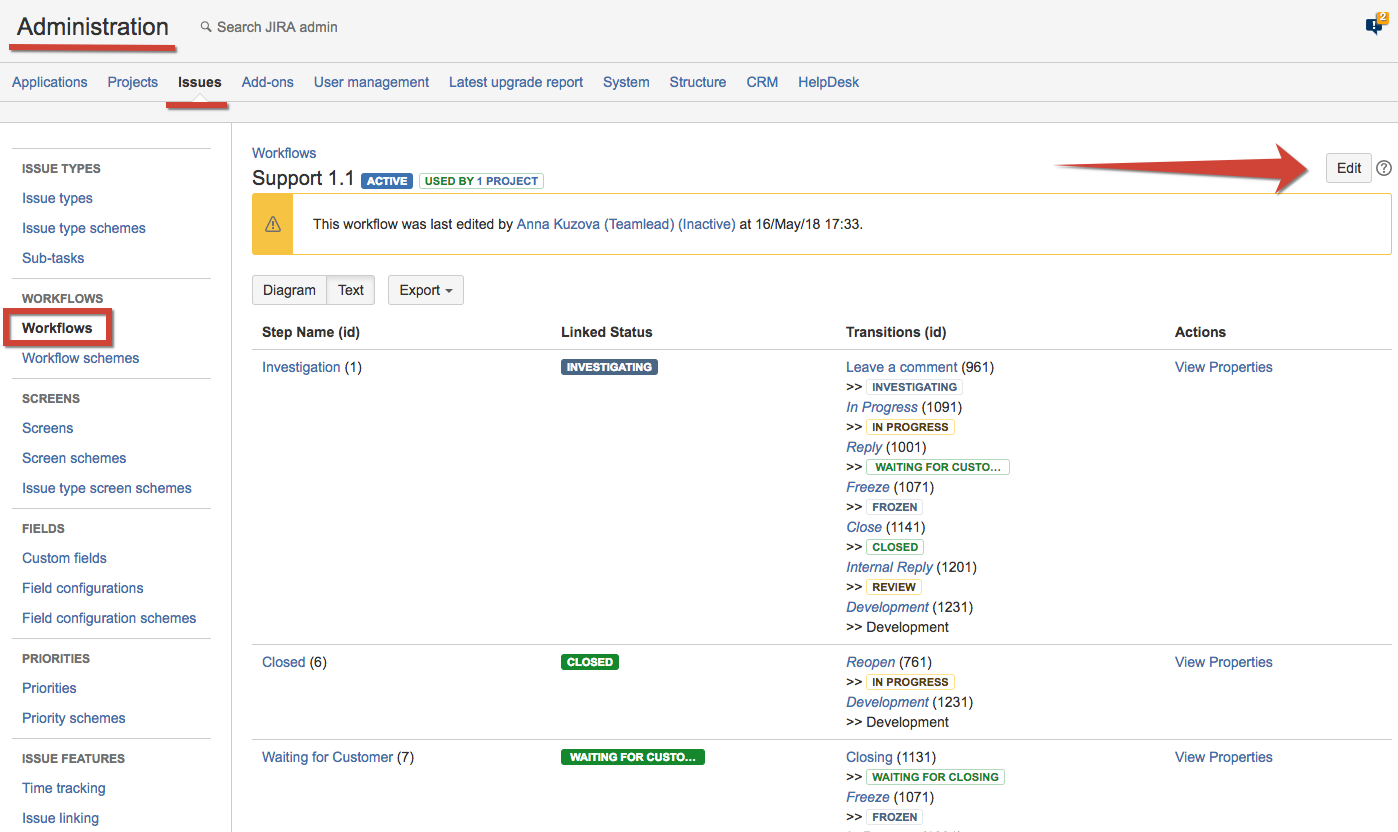The height and width of the screenshot is (832, 1398).
Task: View Properties for Closed step
Action: coord(1223,662)
